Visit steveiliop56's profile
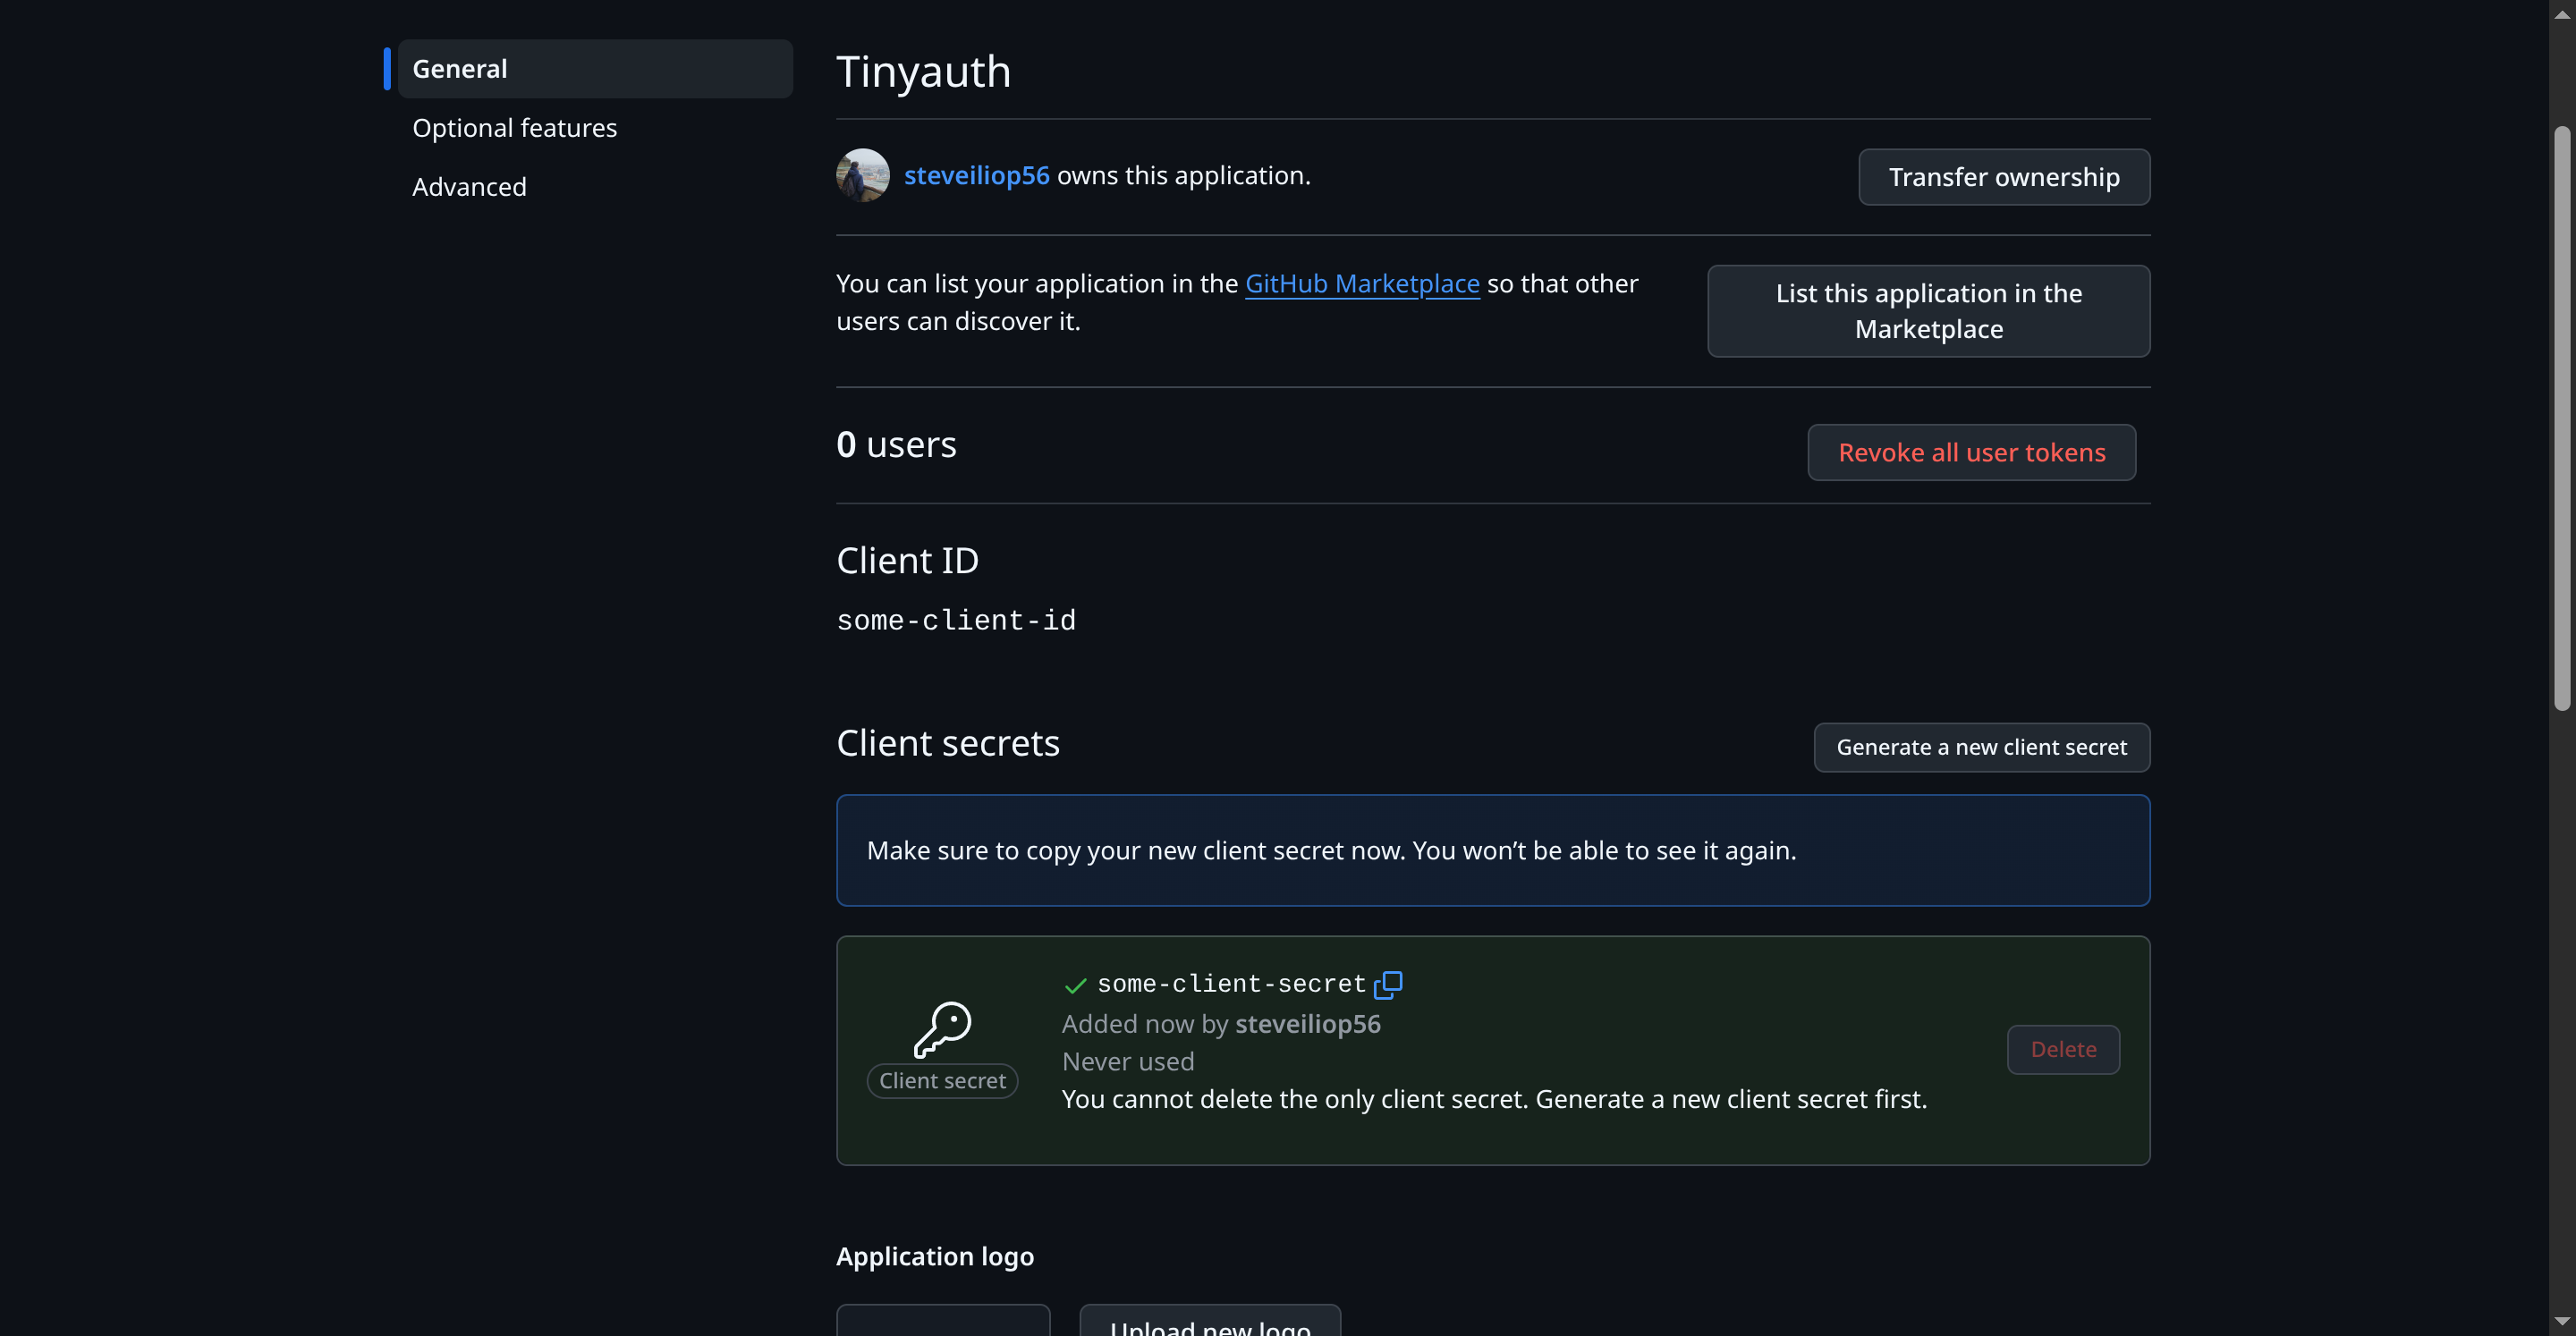The width and height of the screenshot is (2576, 1336). pyautogui.click(x=976, y=174)
